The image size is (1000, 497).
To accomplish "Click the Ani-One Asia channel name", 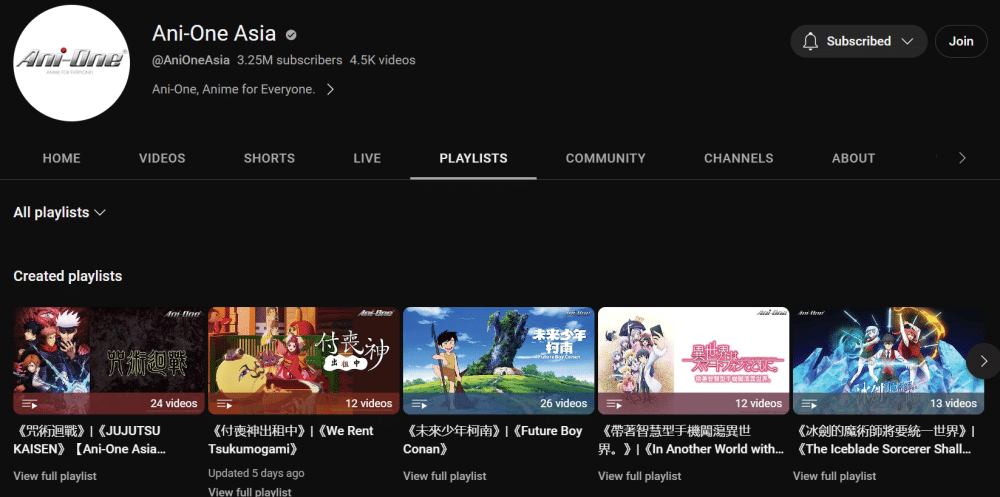I will point(214,33).
